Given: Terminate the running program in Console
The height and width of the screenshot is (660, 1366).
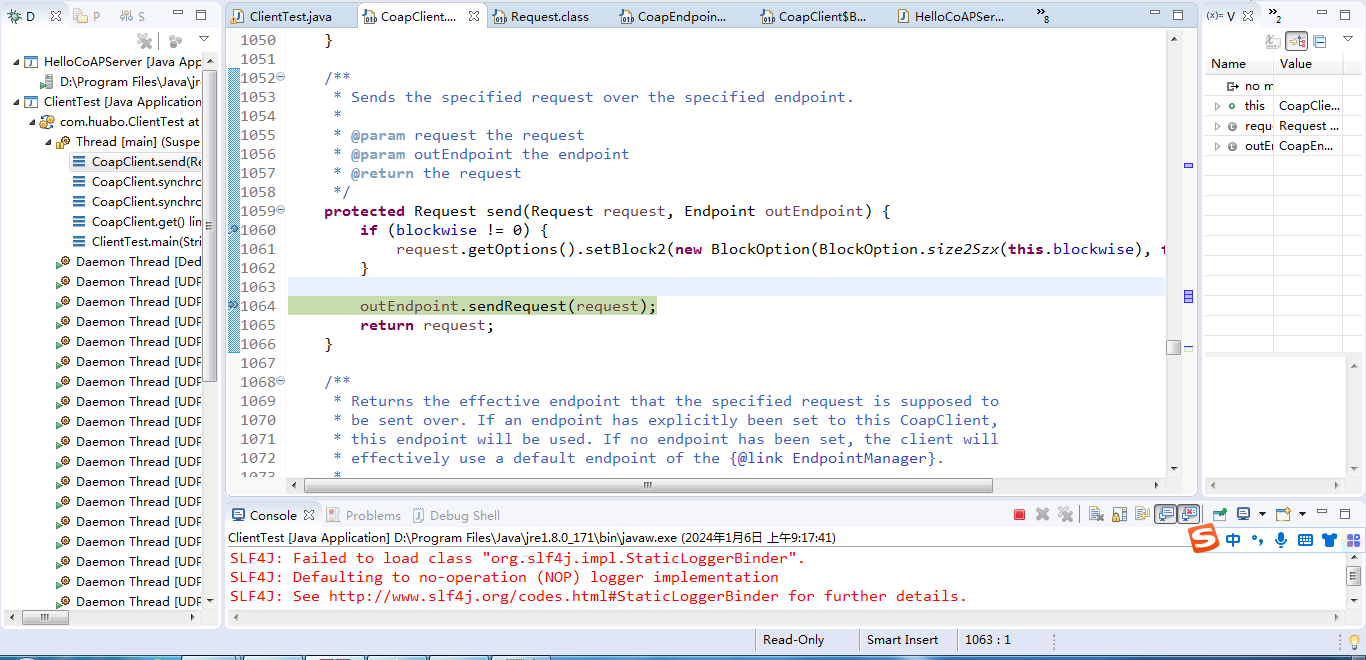Looking at the screenshot, I should 1019,514.
